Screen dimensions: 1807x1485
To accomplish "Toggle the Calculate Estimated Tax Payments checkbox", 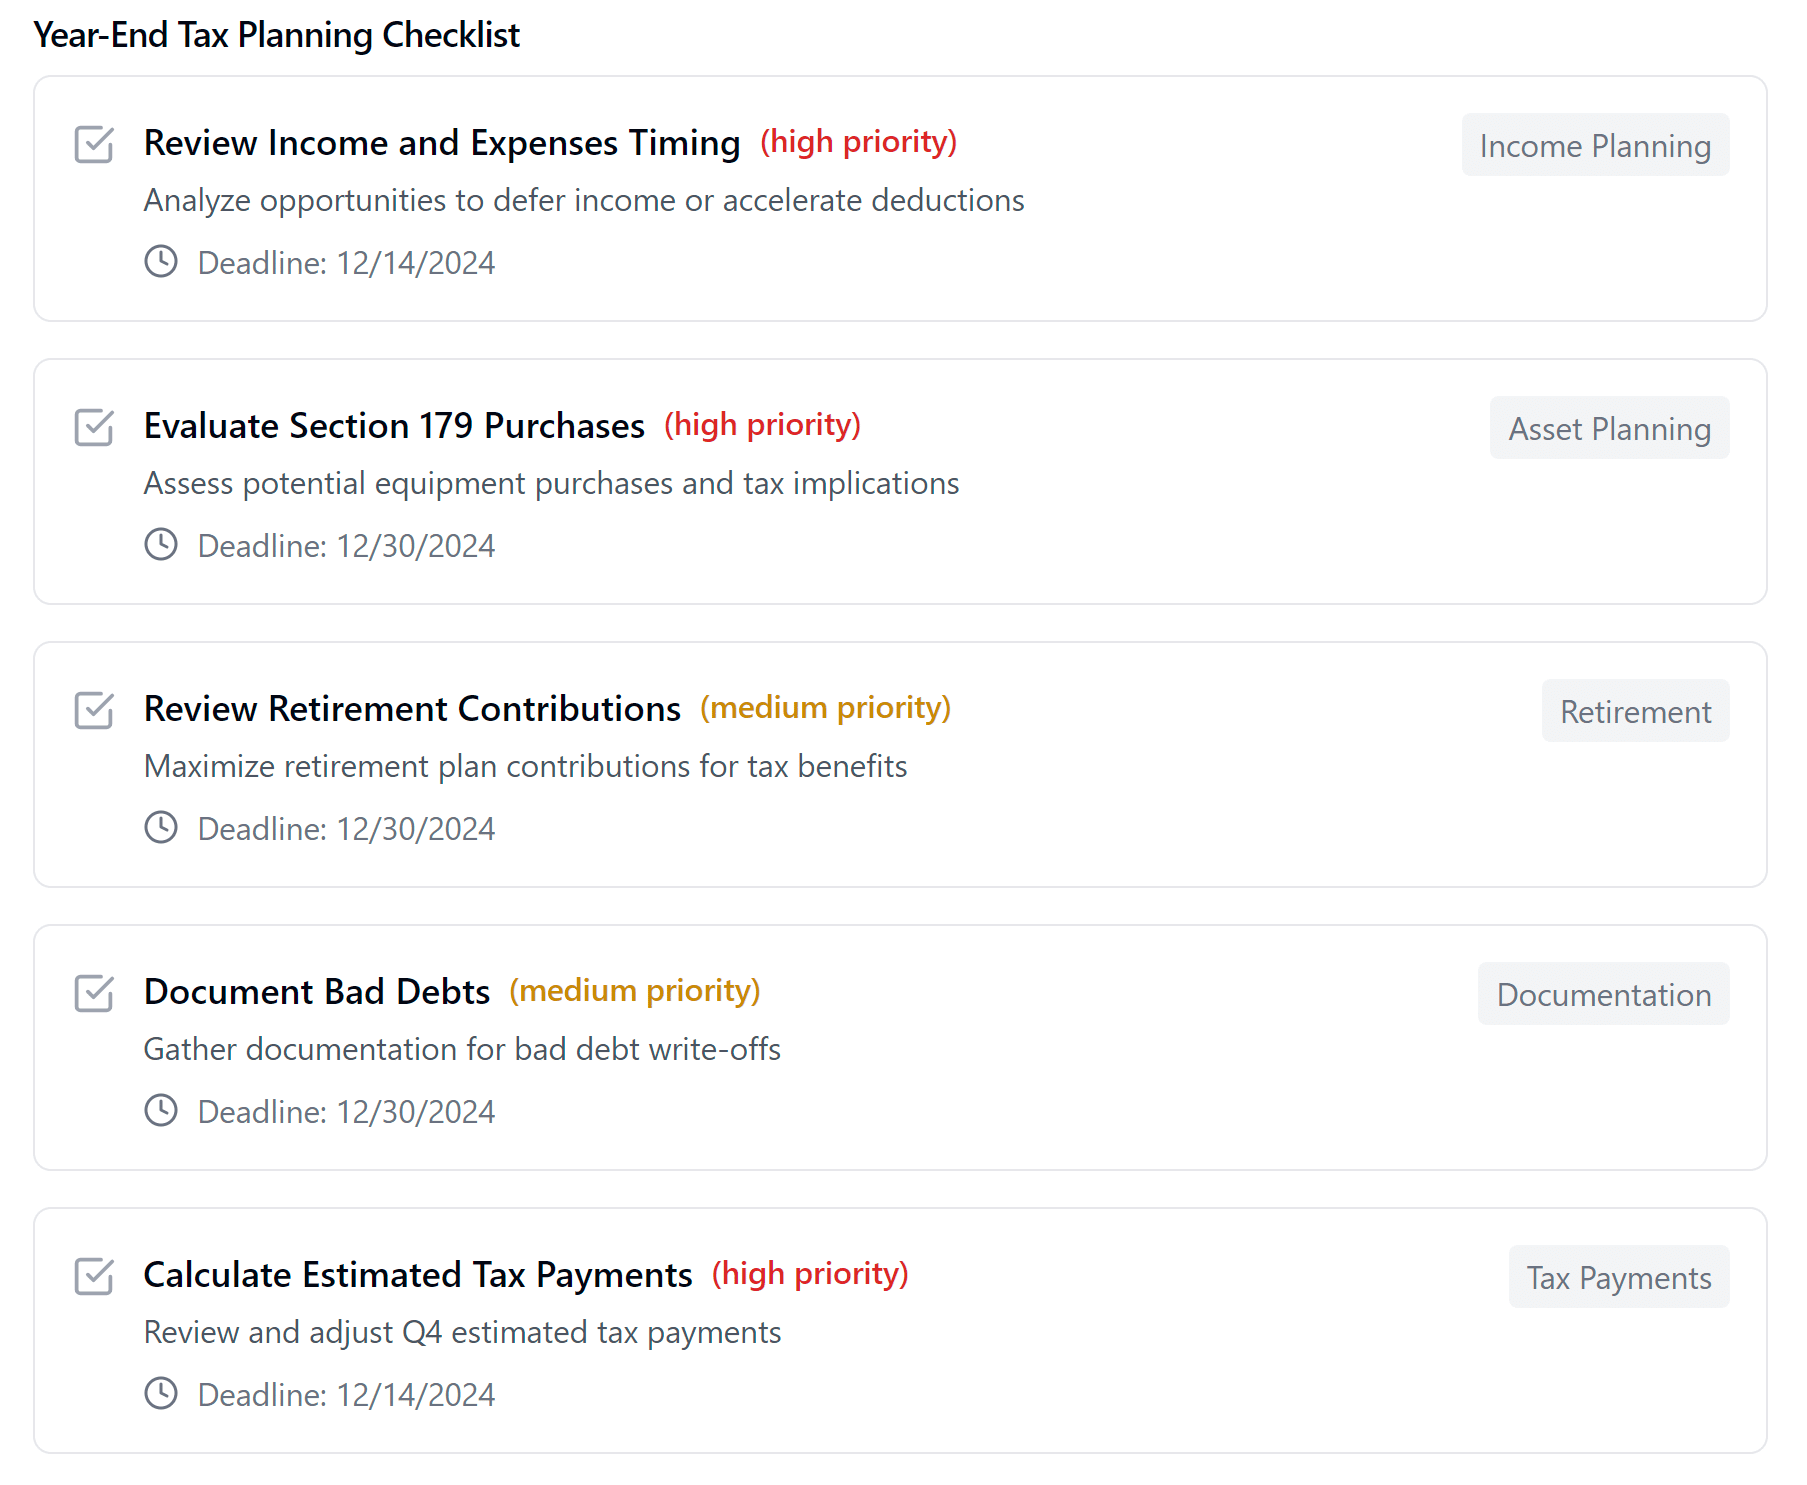I will coord(94,1276).
